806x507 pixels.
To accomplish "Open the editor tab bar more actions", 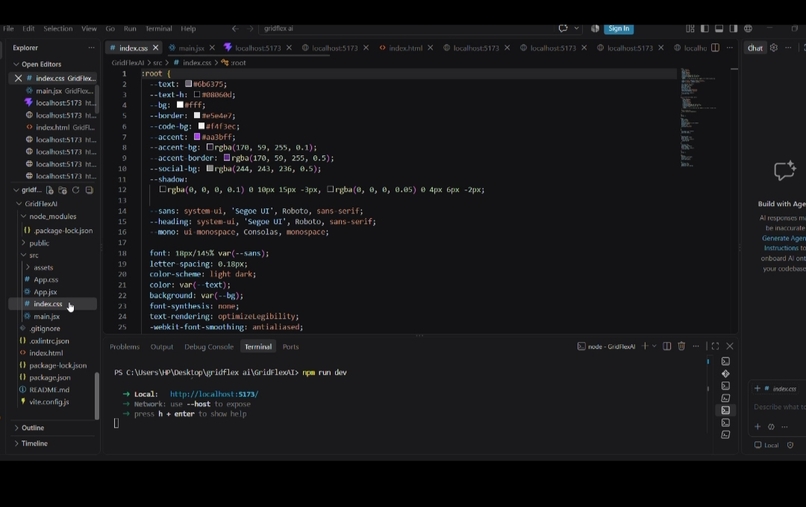I will (729, 48).
